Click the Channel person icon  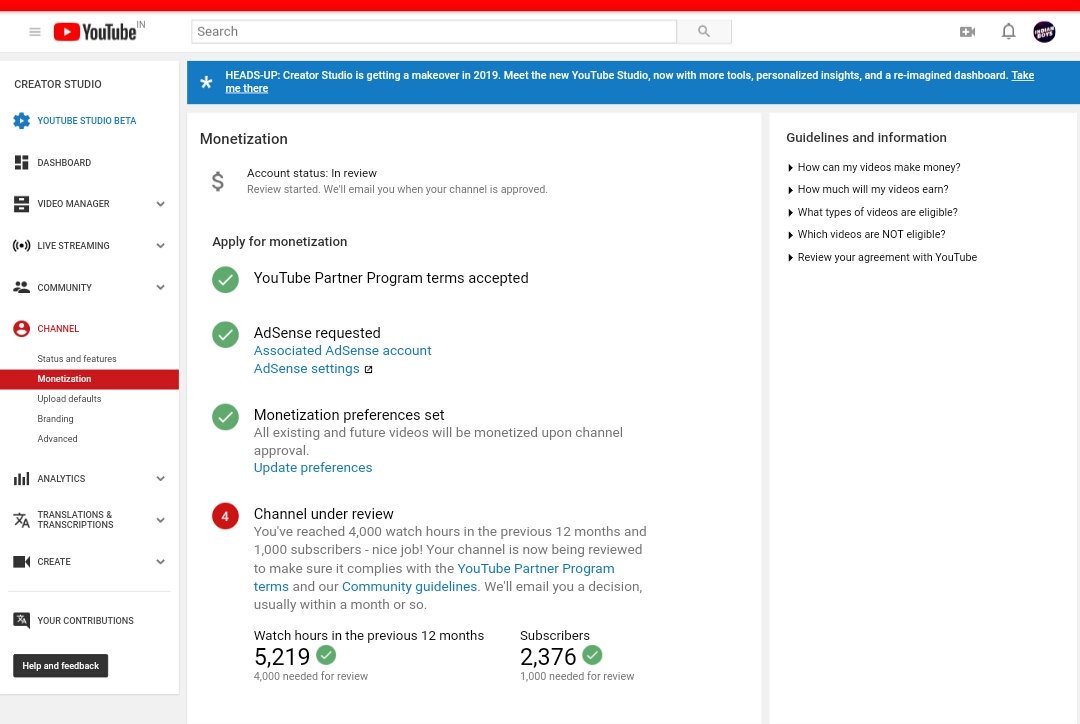[x=21, y=329]
